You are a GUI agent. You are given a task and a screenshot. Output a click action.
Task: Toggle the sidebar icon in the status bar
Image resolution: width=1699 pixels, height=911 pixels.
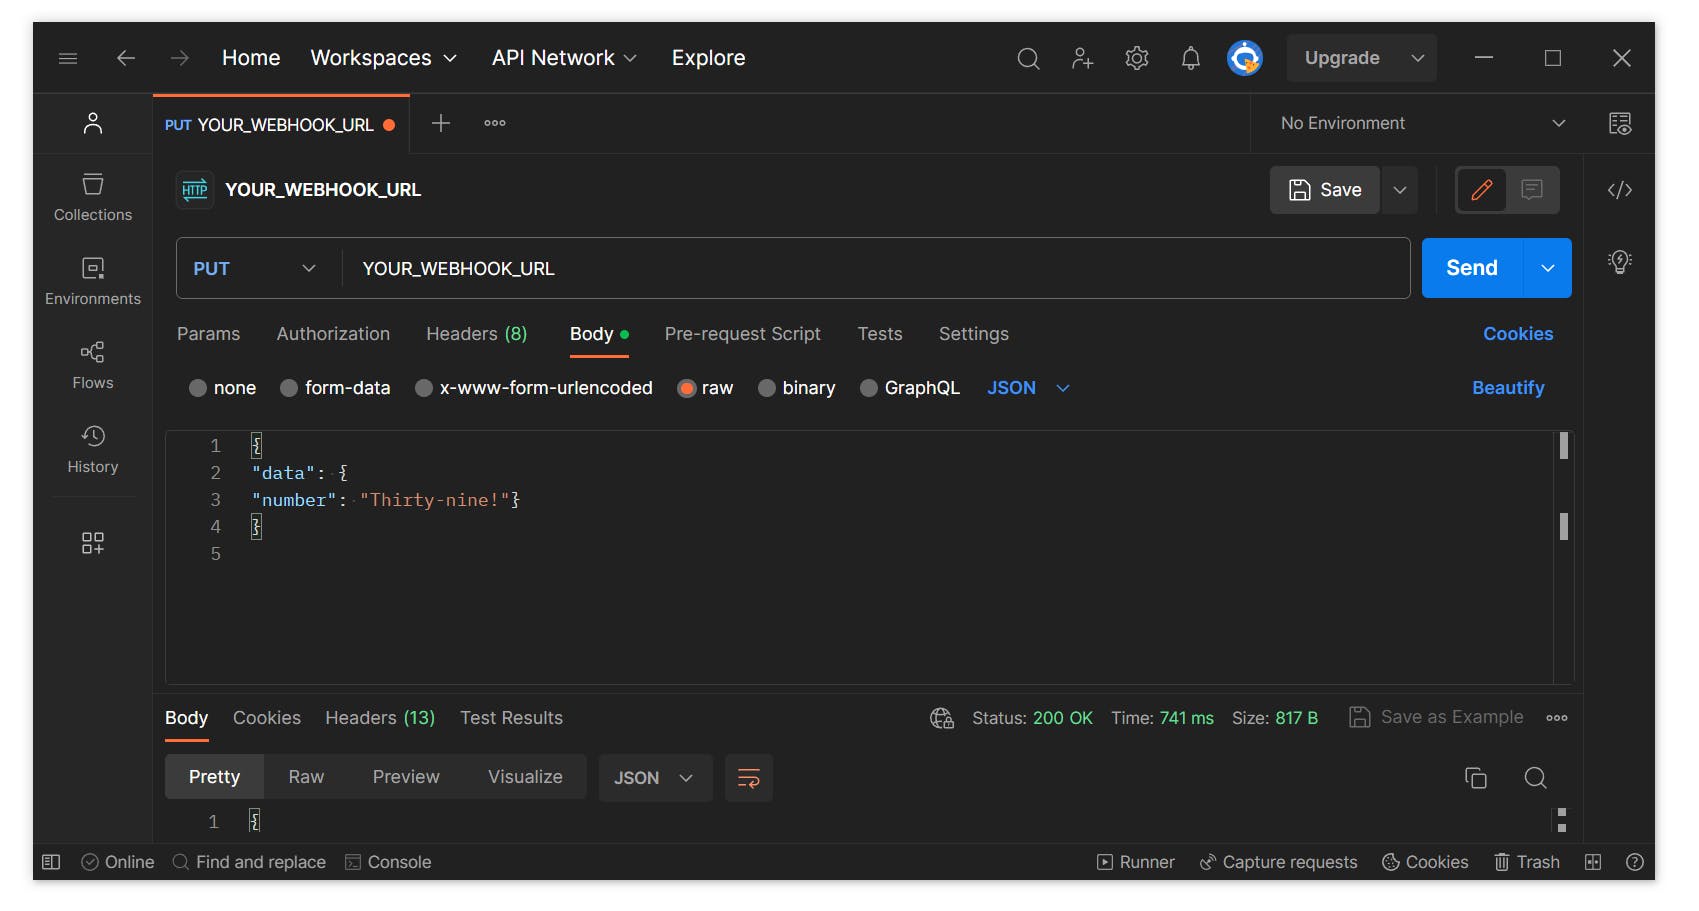51,862
